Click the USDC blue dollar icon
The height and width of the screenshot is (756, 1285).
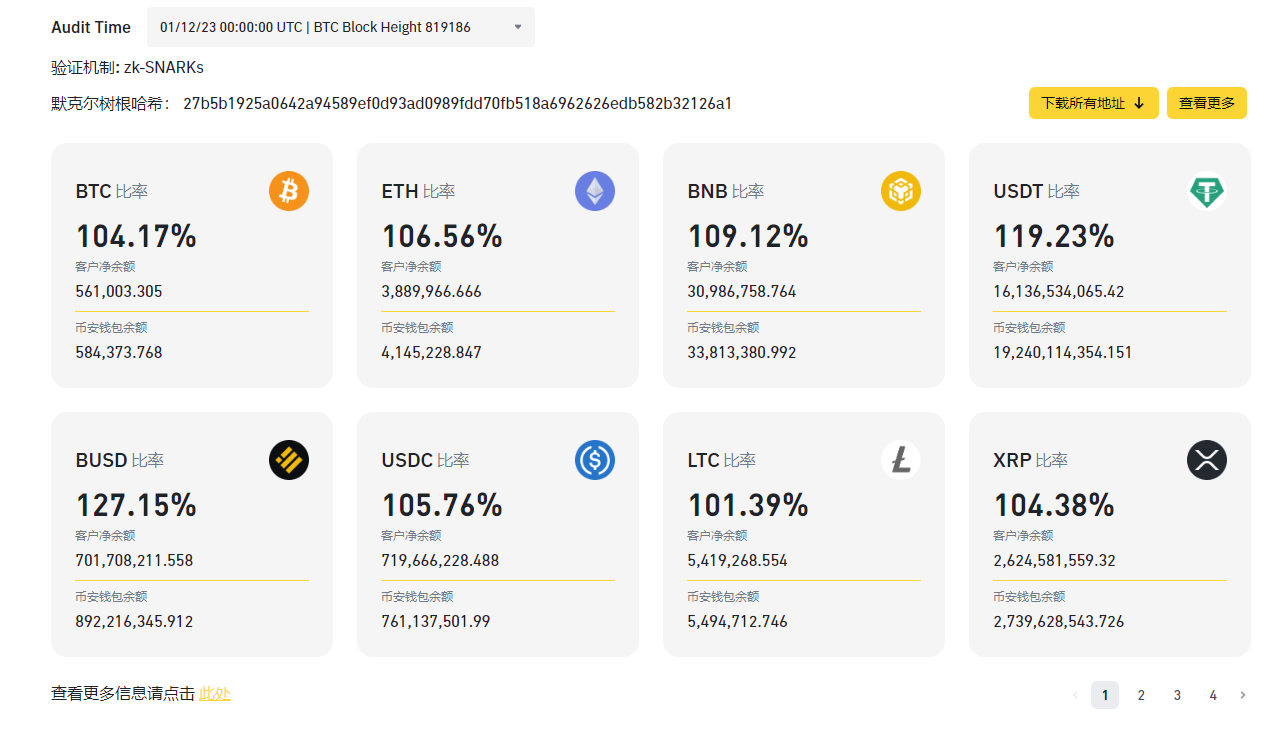[595, 460]
